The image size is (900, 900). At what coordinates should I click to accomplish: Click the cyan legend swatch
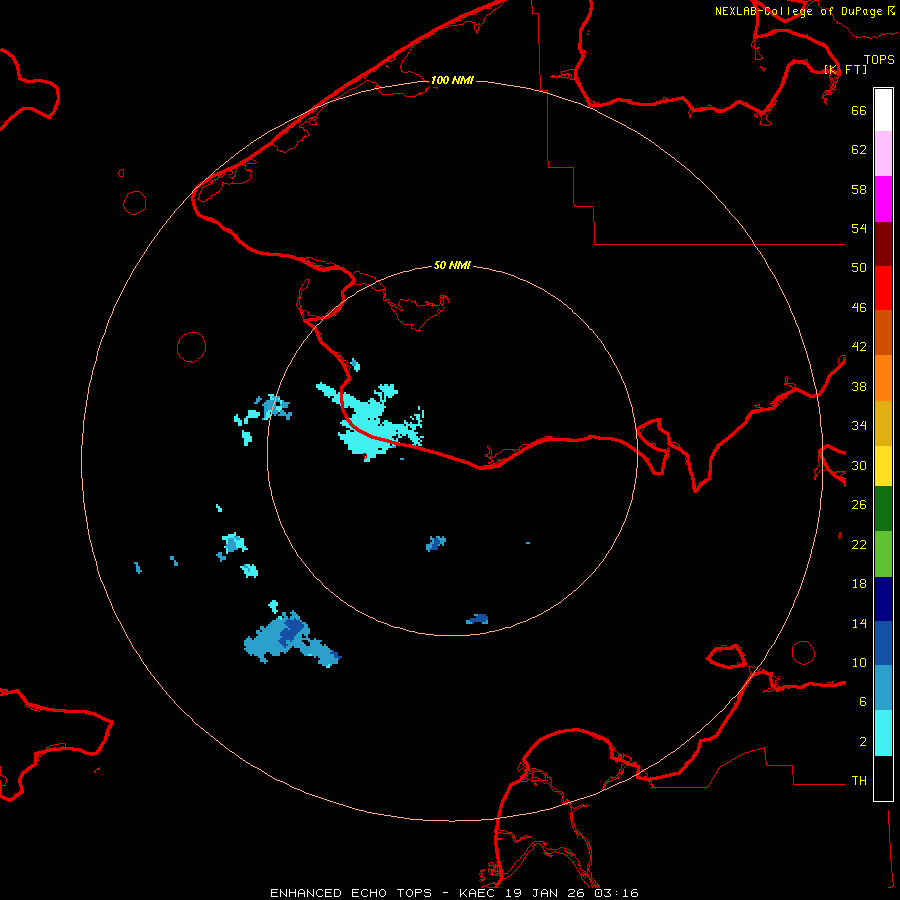883,733
